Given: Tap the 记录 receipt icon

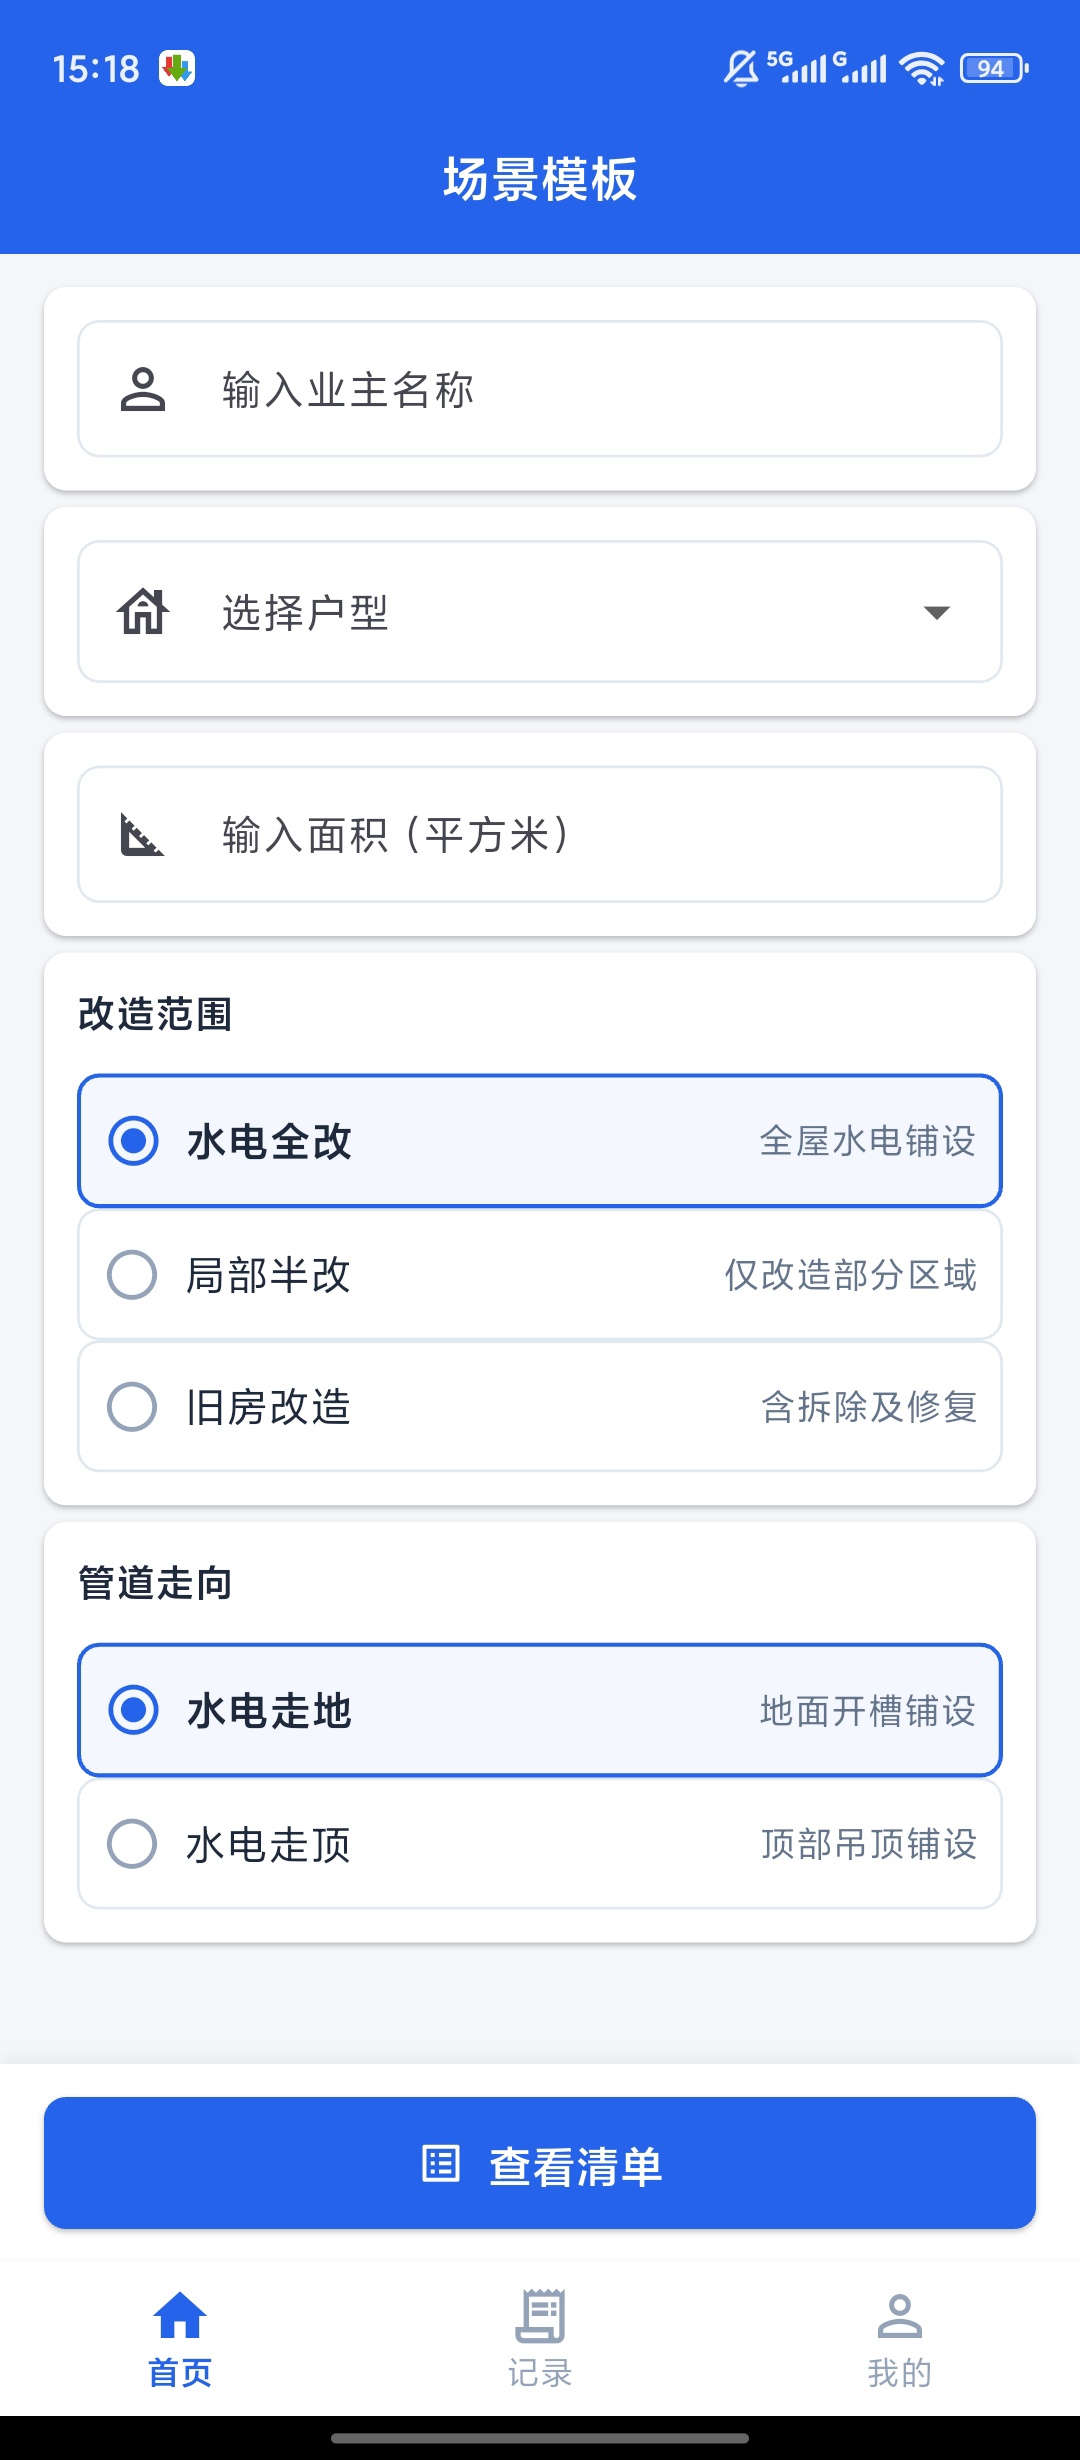Looking at the screenshot, I should coord(540,2316).
